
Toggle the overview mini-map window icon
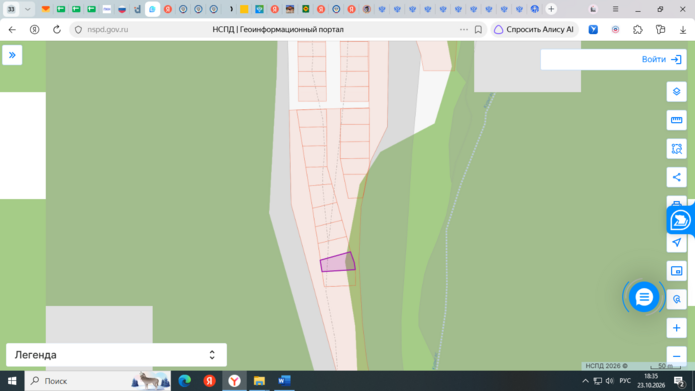point(676,271)
